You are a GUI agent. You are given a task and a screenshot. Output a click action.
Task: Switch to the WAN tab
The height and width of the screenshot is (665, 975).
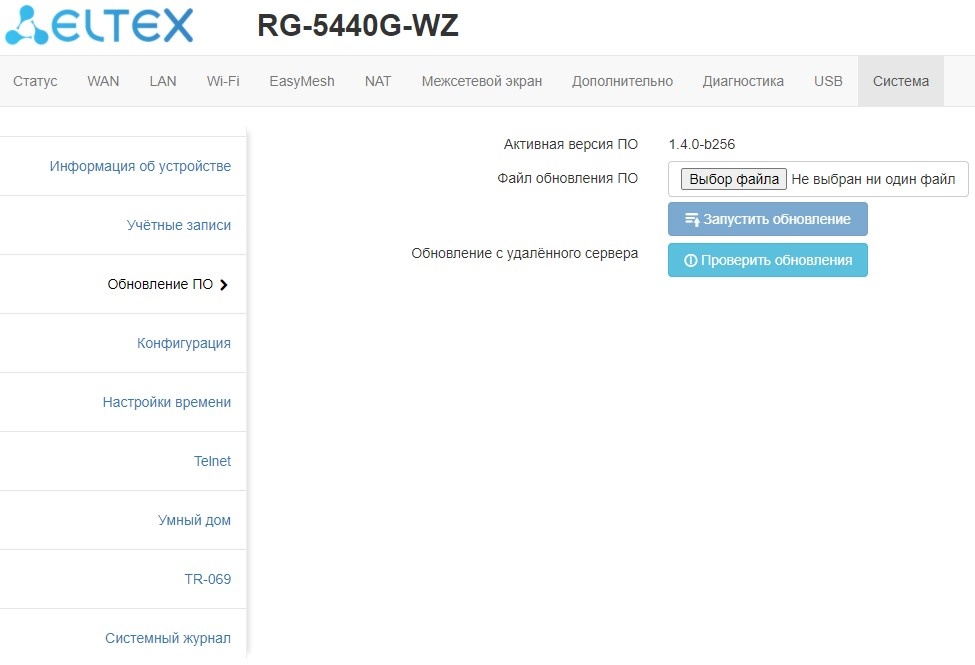[103, 81]
